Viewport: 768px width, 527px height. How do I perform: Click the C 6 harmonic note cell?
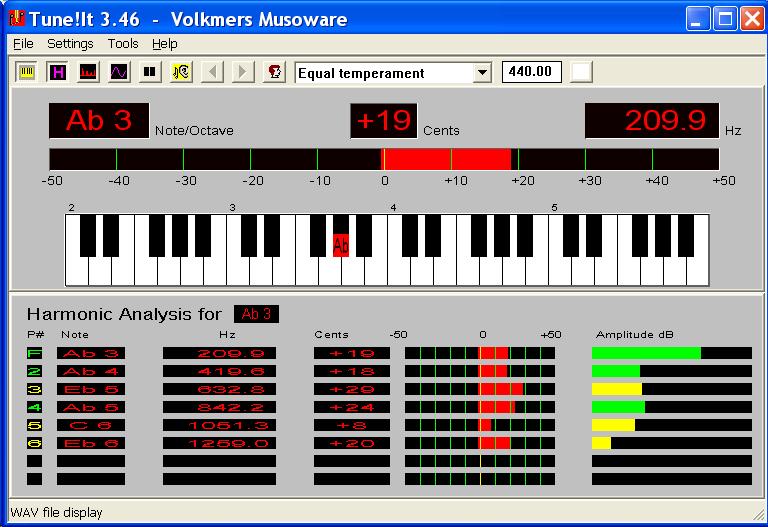[91, 425]
